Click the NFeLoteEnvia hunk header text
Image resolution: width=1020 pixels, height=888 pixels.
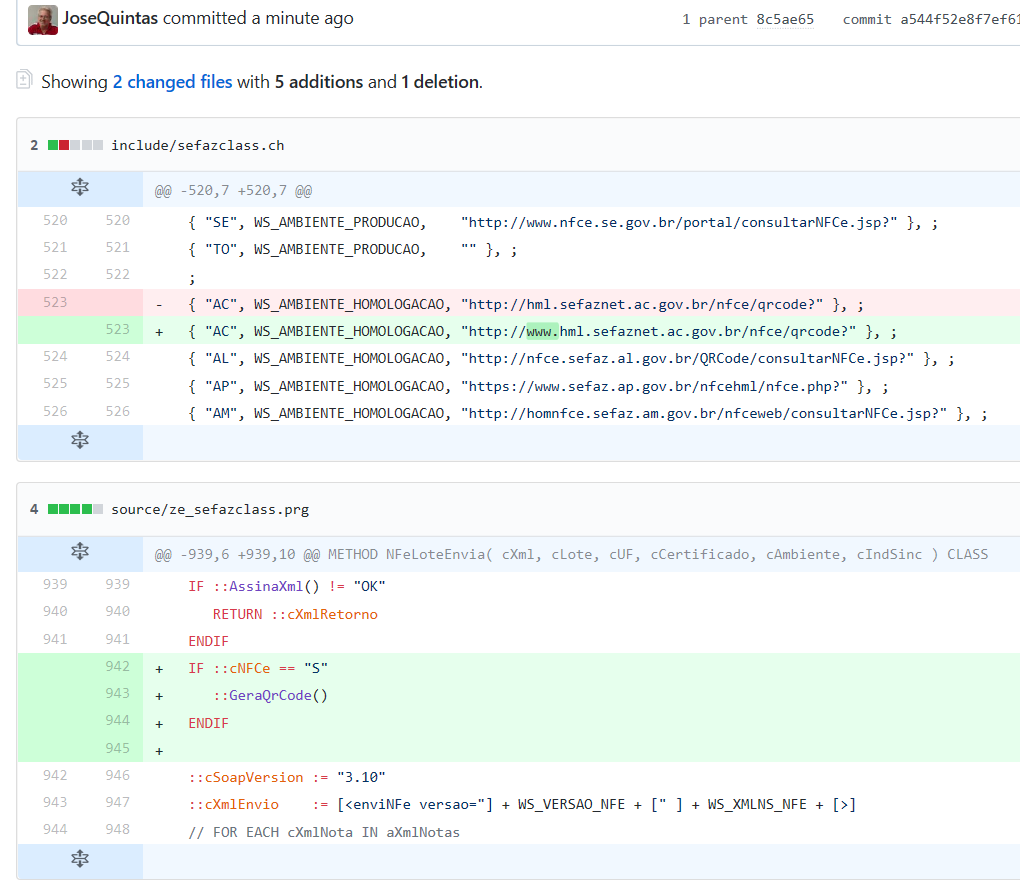point(570,554)
